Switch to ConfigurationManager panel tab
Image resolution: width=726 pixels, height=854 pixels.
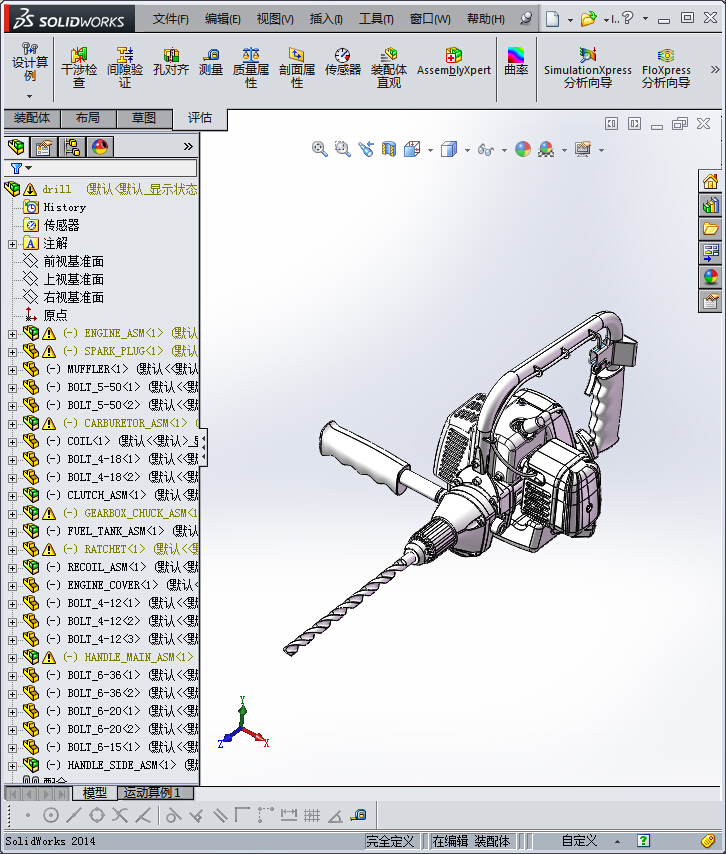click(x=72, y=147)
